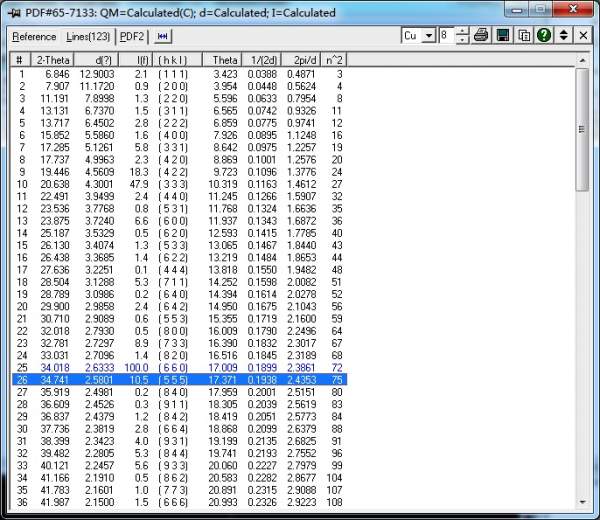The image size is (600, 520).
Task: Select the ( 9 1 1 ) reflection row
Action: click(178, 404)
